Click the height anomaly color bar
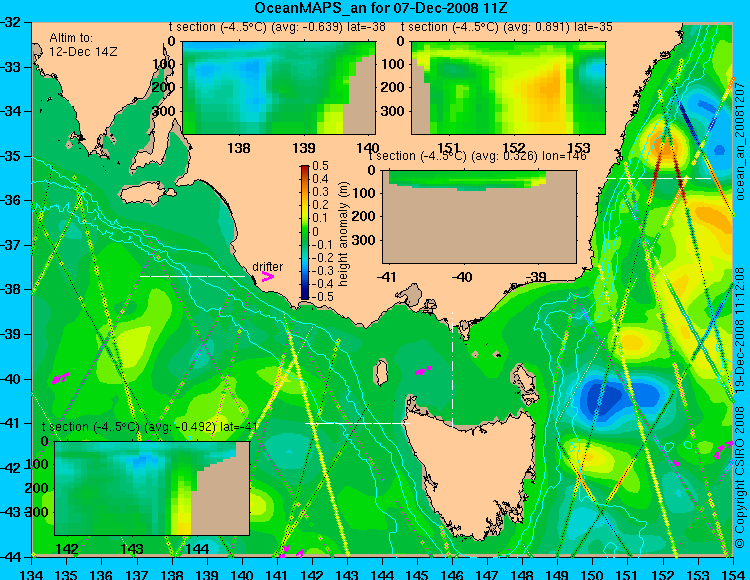 click(305, 232)
